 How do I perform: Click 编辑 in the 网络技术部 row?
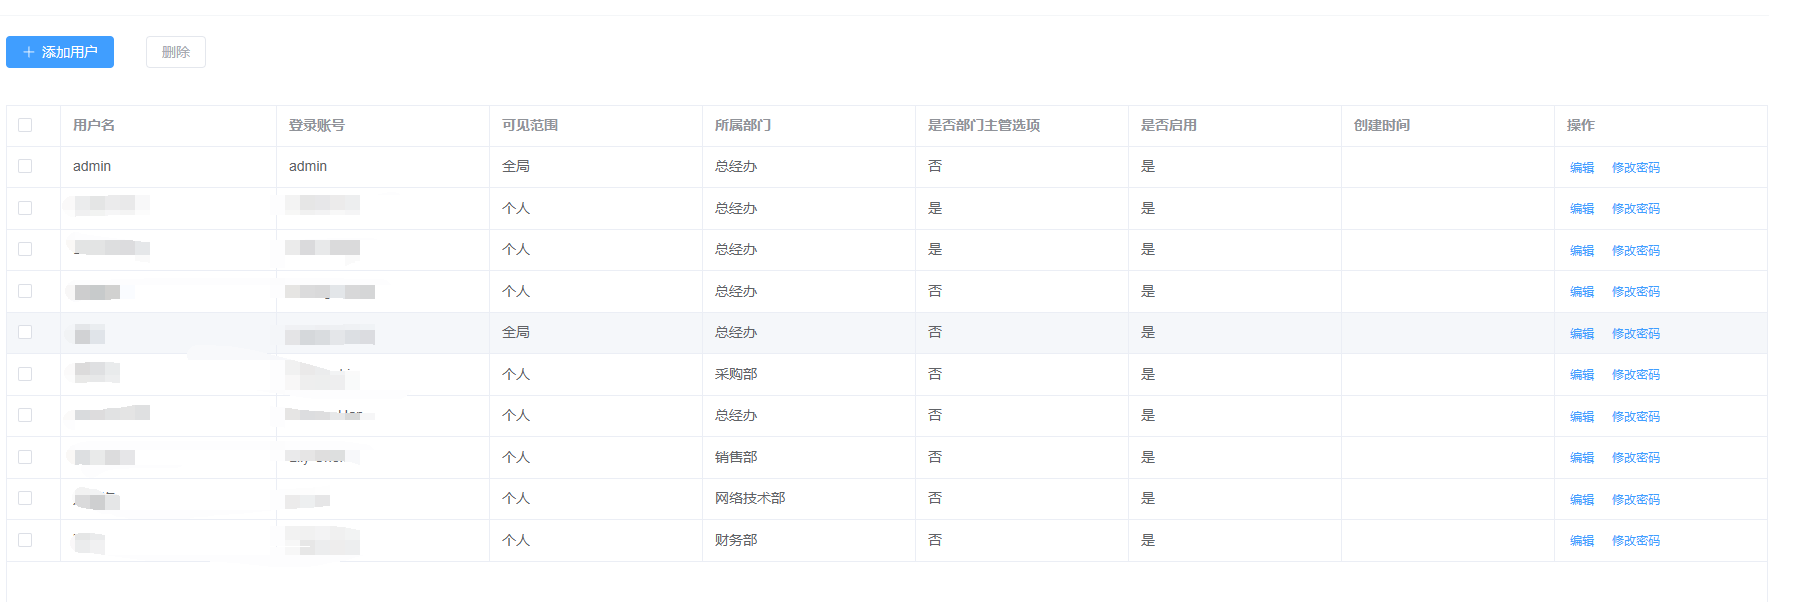(1582, 500)
